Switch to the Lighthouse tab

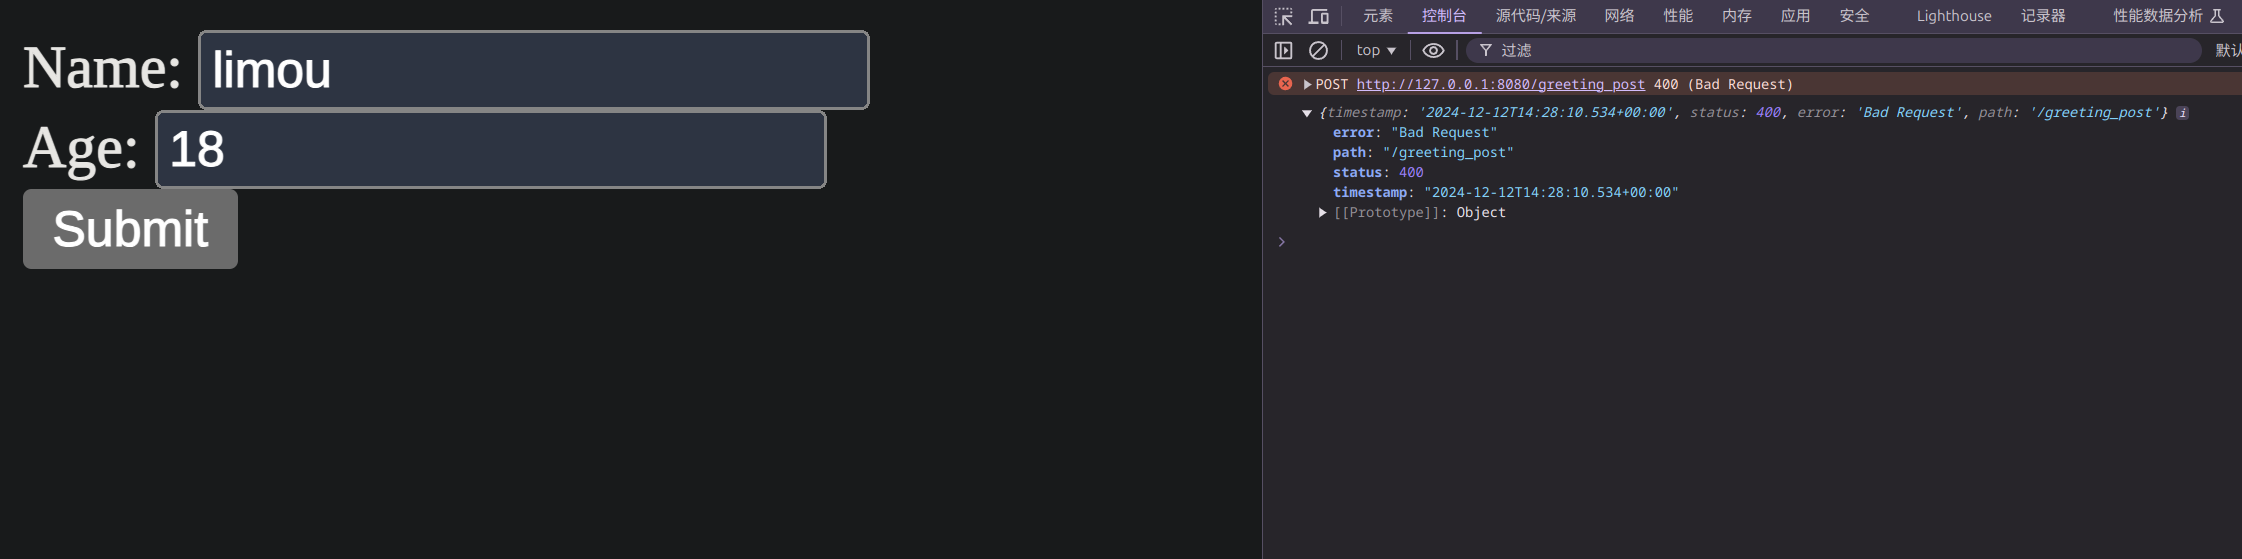tap(1953, 16)
